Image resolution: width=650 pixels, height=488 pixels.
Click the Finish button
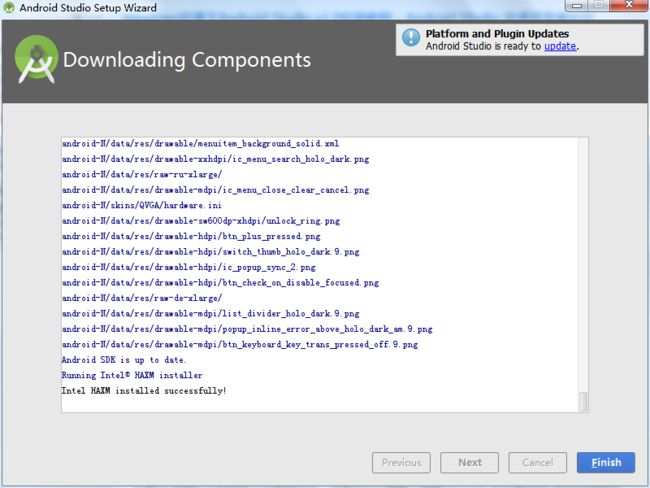(606, 462)
